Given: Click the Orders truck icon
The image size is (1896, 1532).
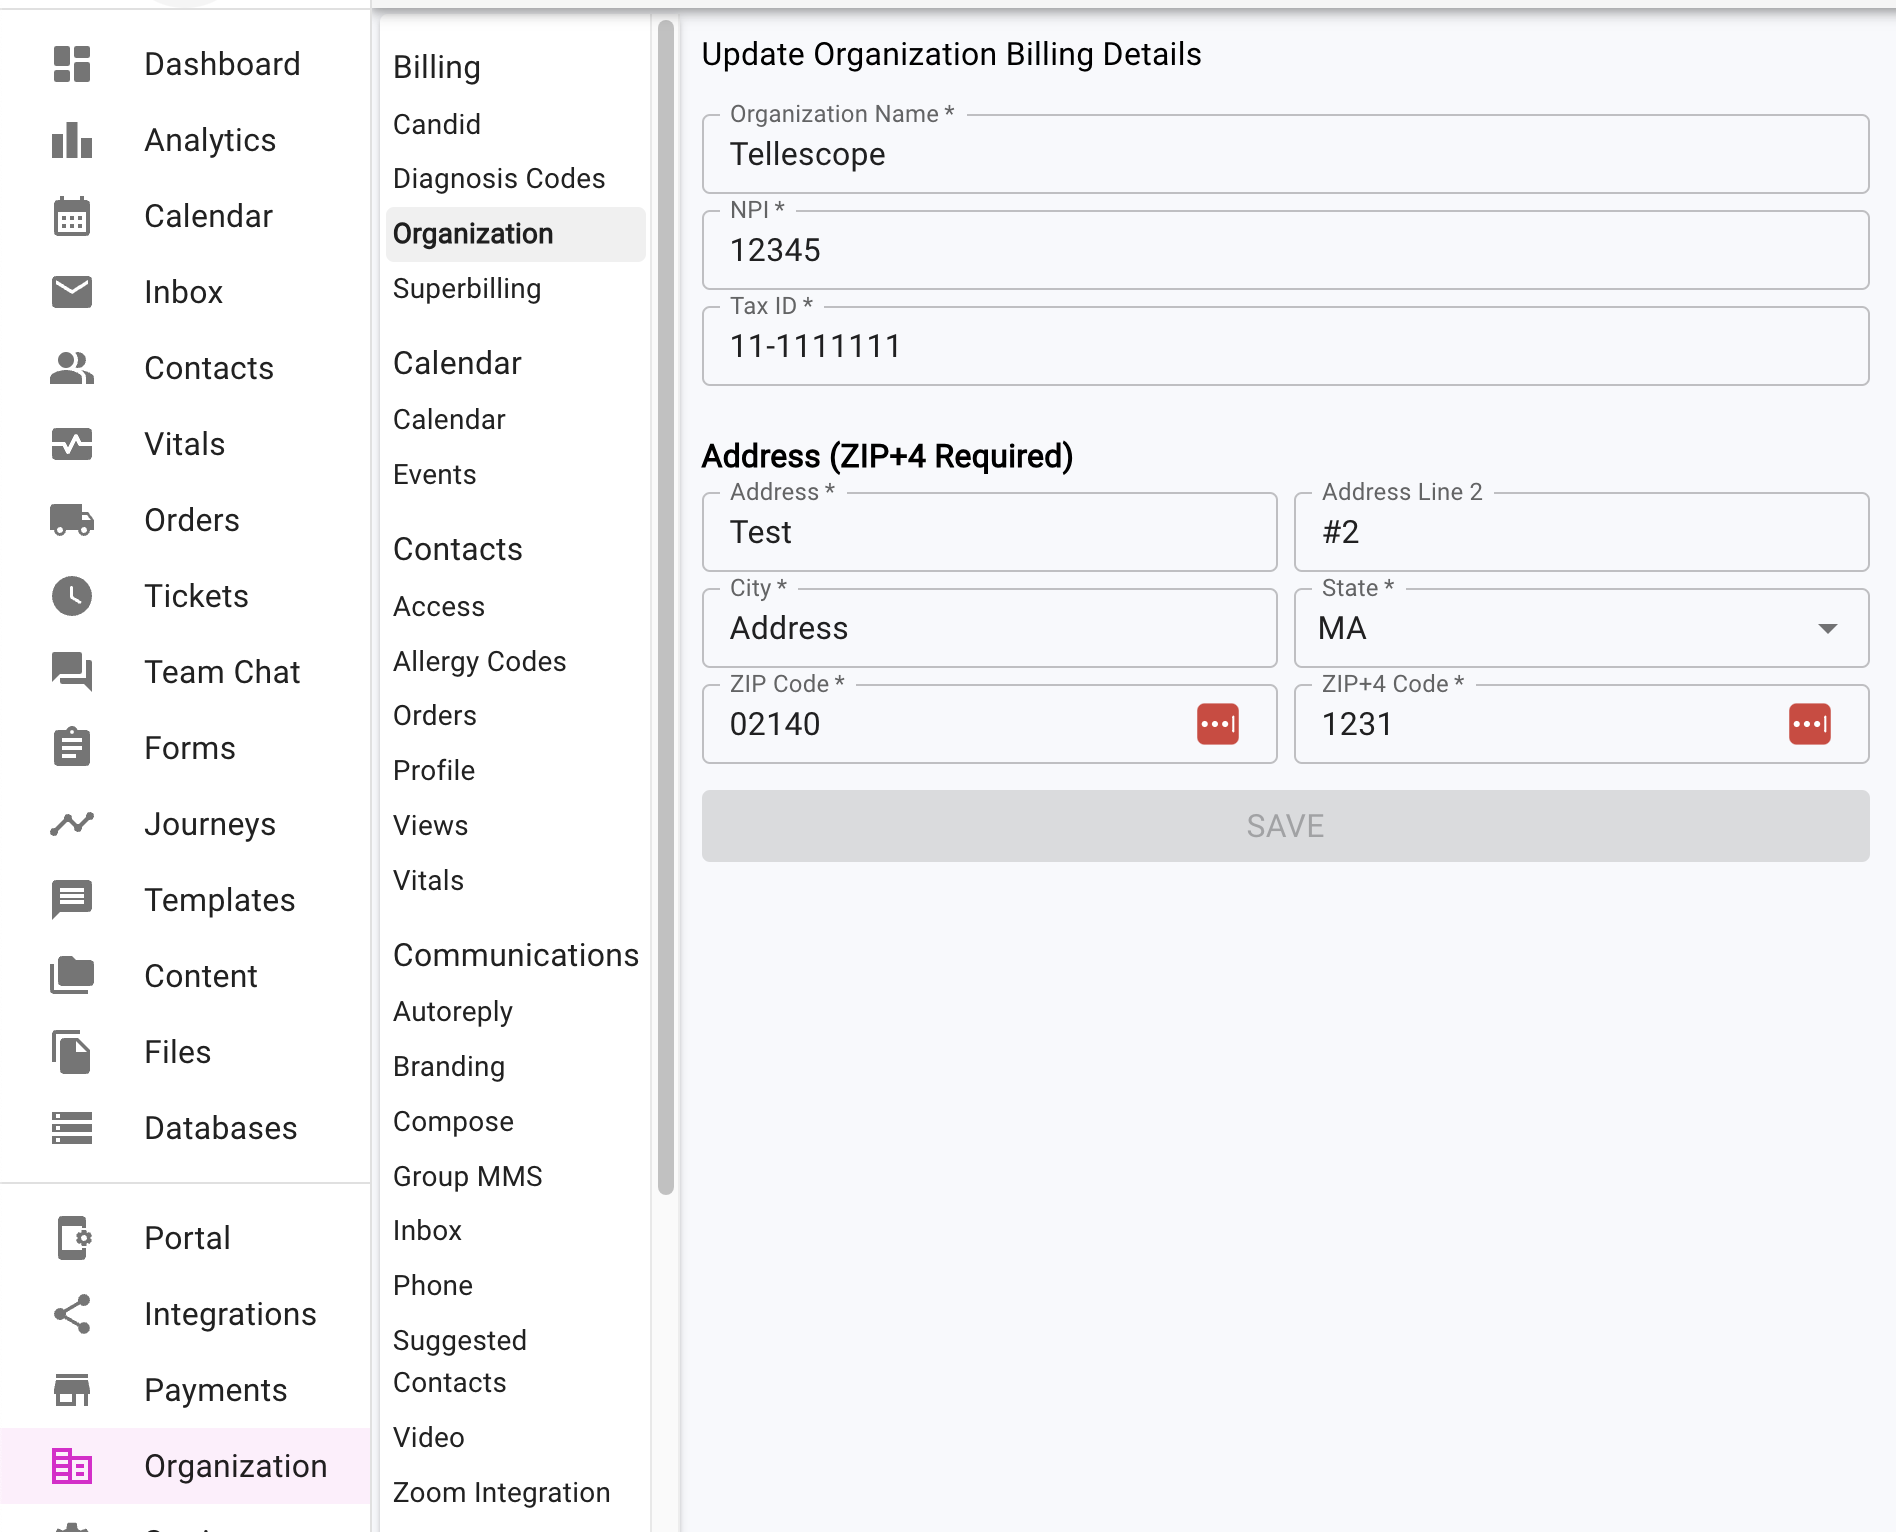Looking at the screenshot, I should pyautogui.click(x=72, y=520).
